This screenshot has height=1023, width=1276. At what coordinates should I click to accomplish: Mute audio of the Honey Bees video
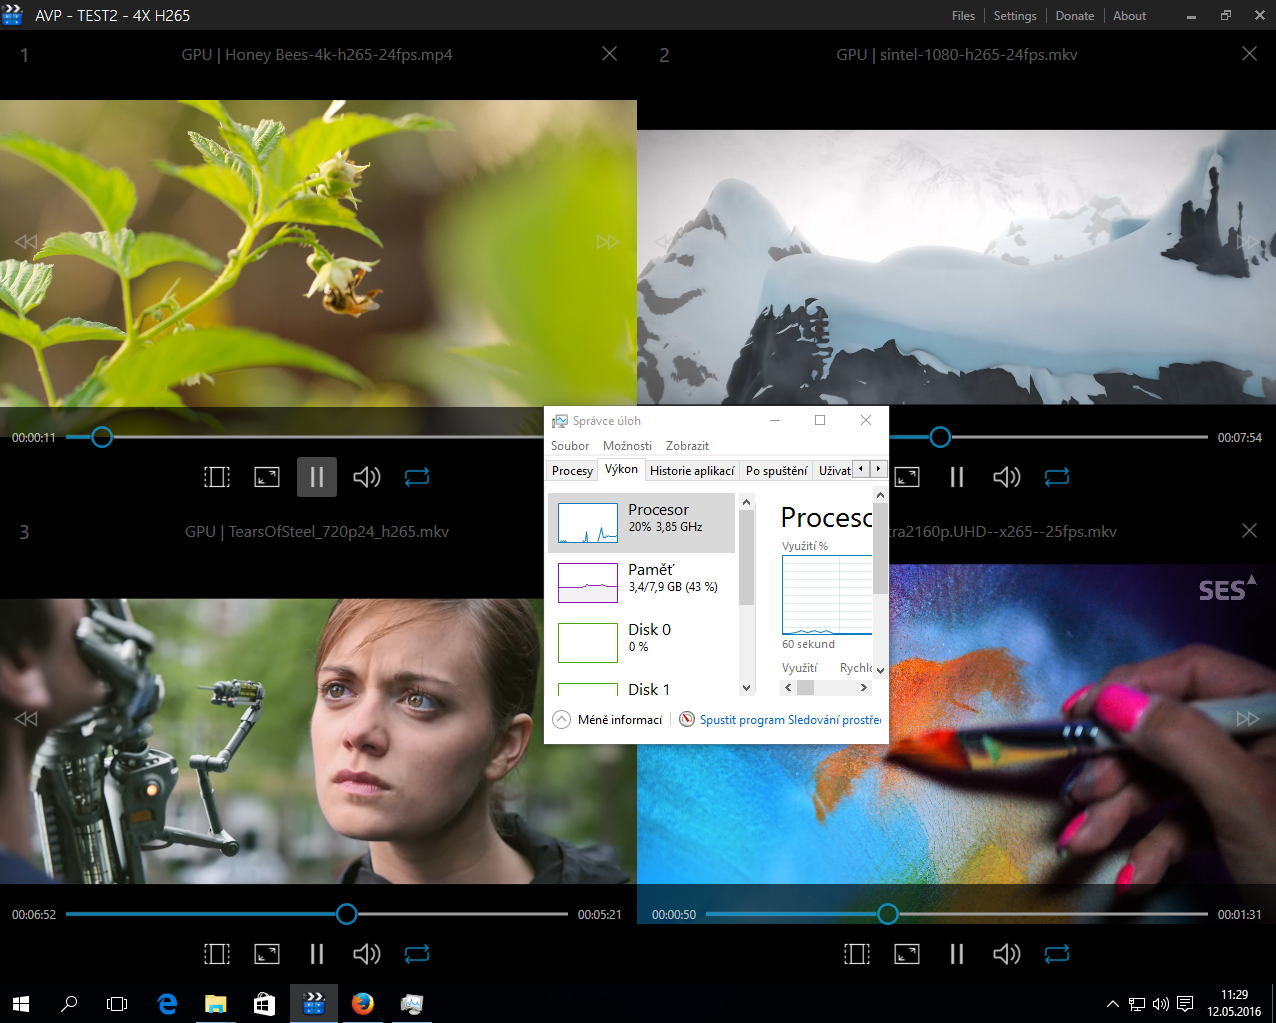click(367, 477)
